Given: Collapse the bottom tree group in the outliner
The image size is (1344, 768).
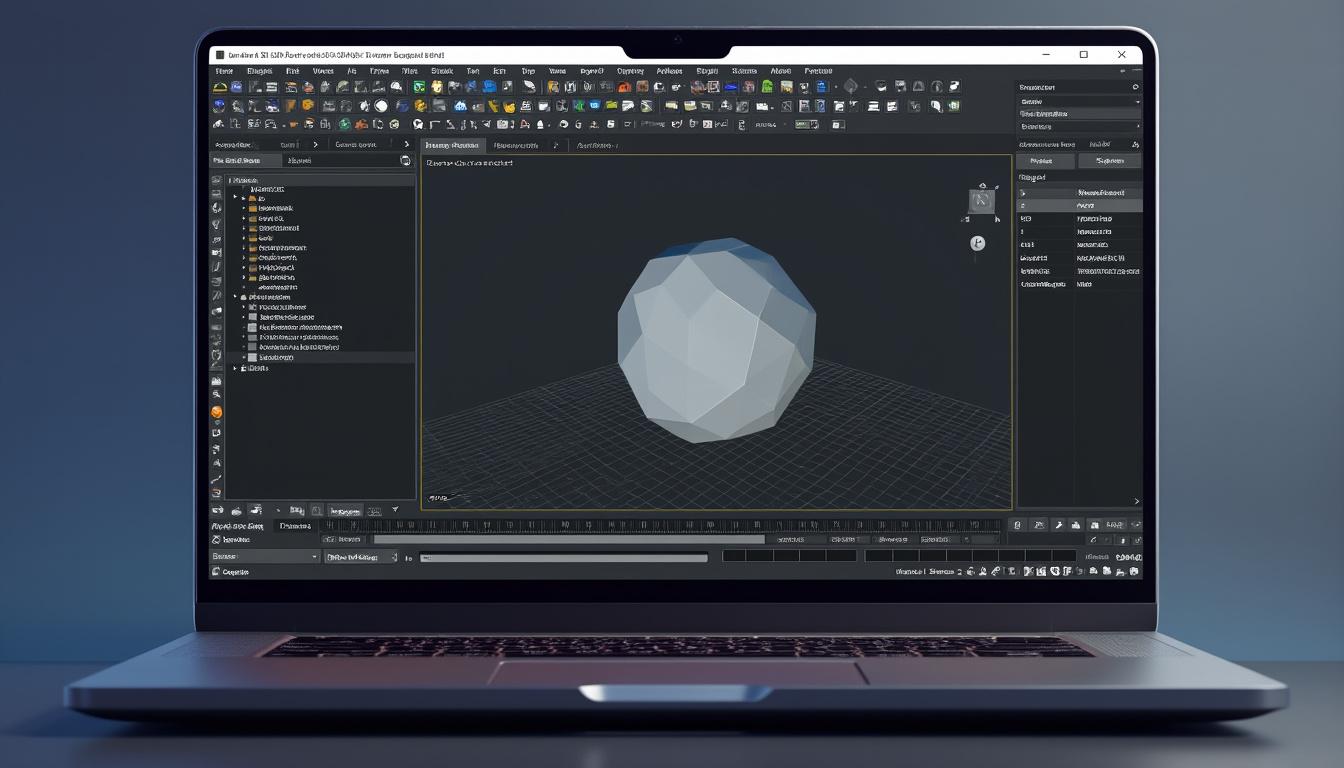Looking at the screenshot, I should [233, 368].
